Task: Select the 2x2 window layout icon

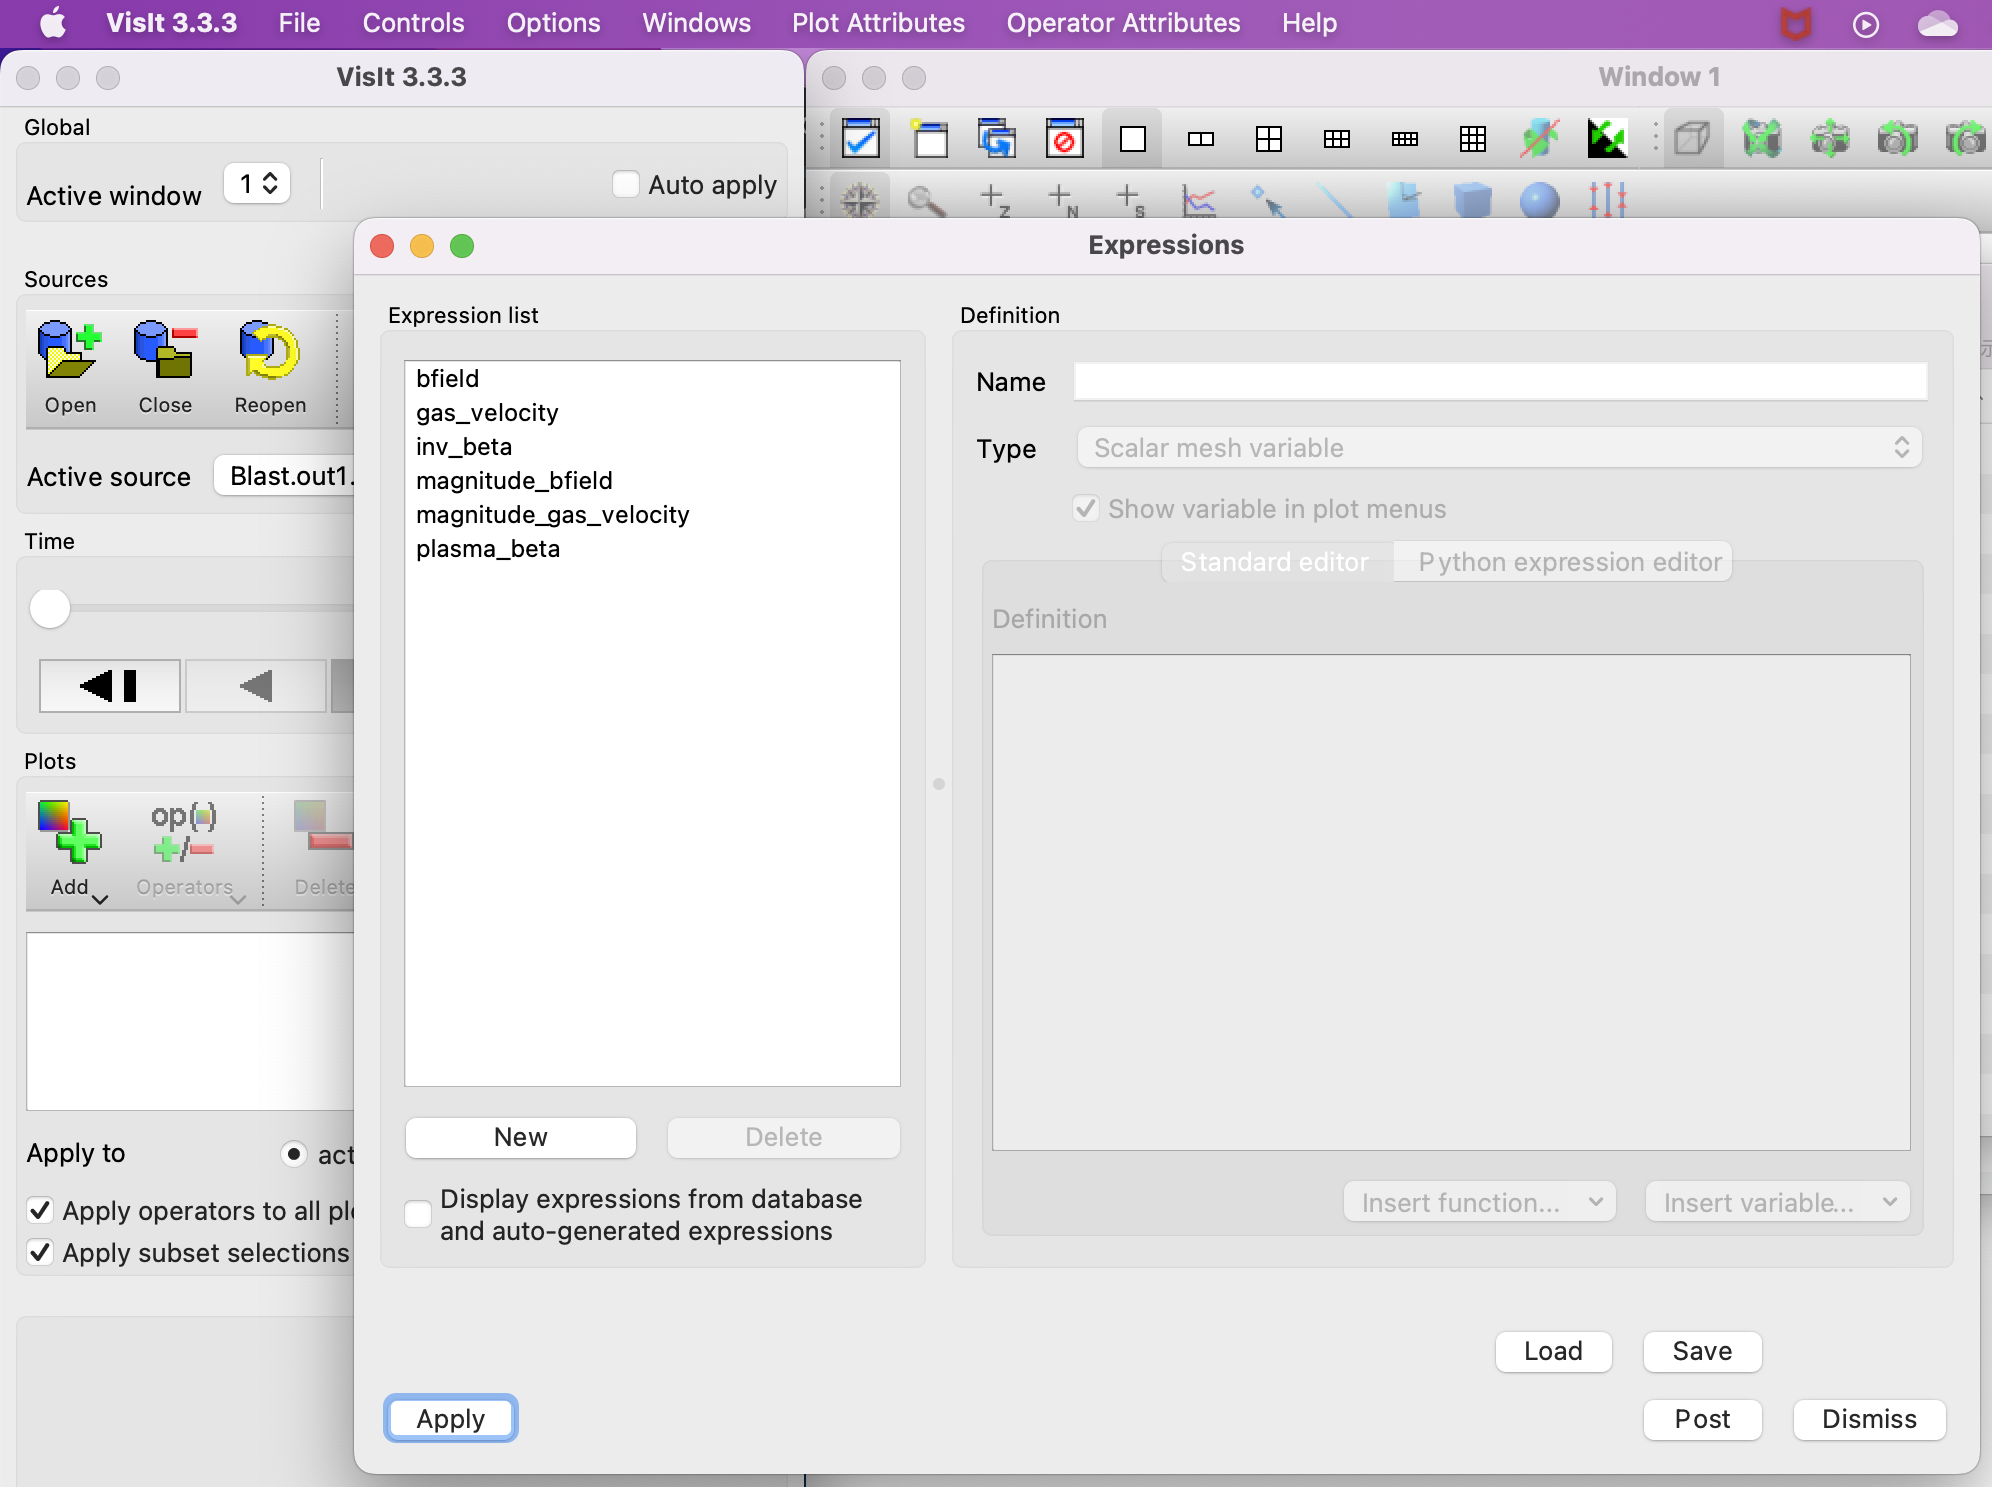Action: pyautogui.click(x=1269, y=138)
